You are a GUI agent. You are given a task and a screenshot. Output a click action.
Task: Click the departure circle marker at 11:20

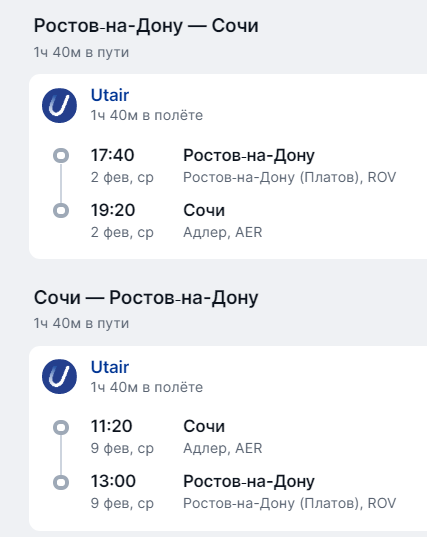tap(61, 427)
